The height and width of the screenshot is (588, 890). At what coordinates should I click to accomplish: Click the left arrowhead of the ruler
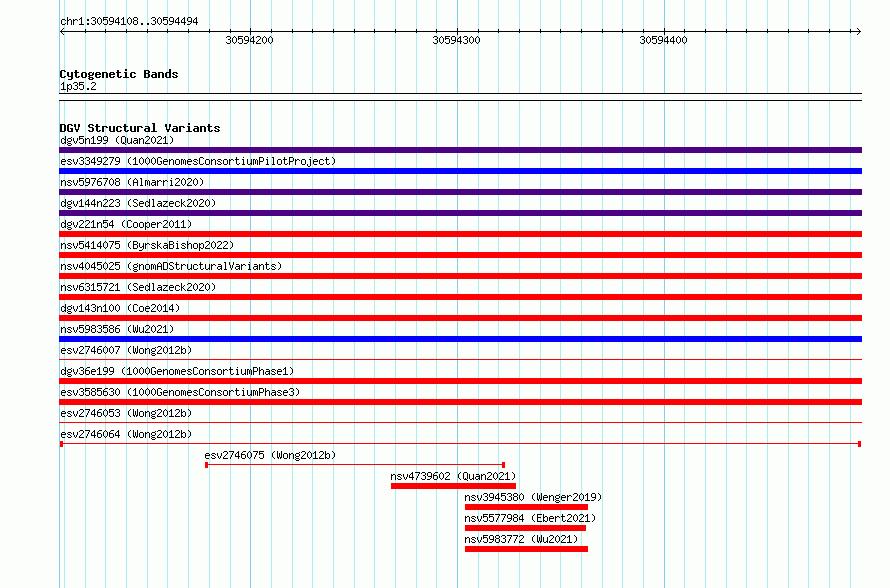(62, 31)
